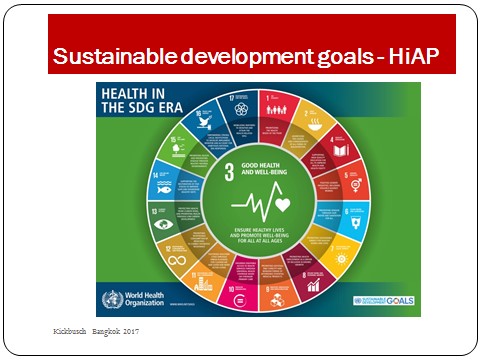This screenshot has height=360, width=480.
Task: Click the SDG 6 water drop icon
Action: click(x=356, y=223)
